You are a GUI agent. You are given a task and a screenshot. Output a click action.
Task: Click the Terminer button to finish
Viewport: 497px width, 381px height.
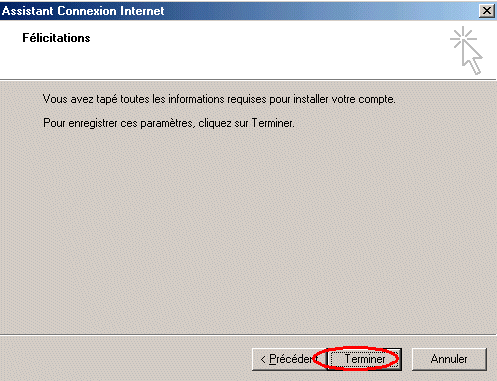click(x=364, y=359)
